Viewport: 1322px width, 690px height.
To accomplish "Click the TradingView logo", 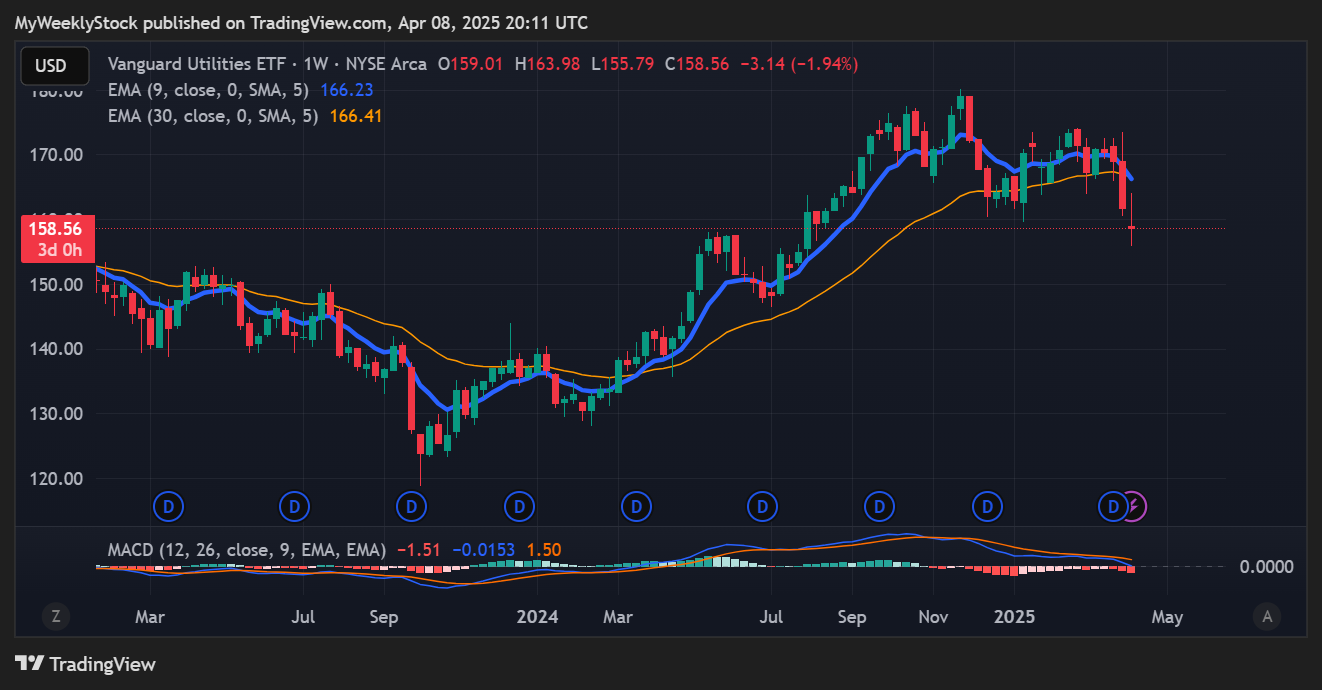I will [86, 663].
